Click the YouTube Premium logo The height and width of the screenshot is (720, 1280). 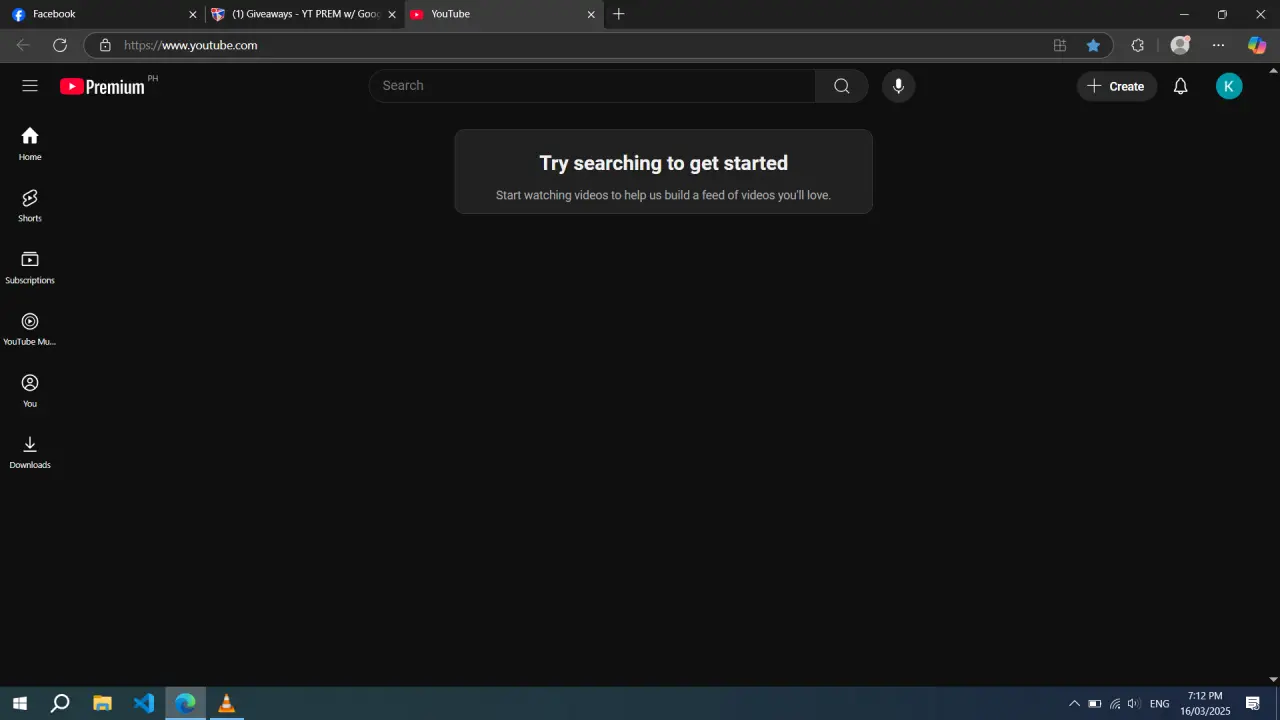[x=102, y=86]
